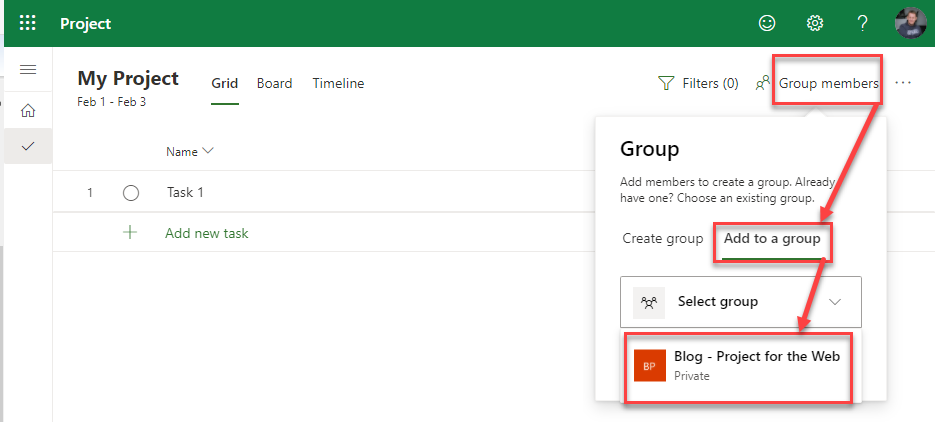Screen dimensions: 935x422
Task: Mark Task 1 as complete
Action: pos(130,193)
